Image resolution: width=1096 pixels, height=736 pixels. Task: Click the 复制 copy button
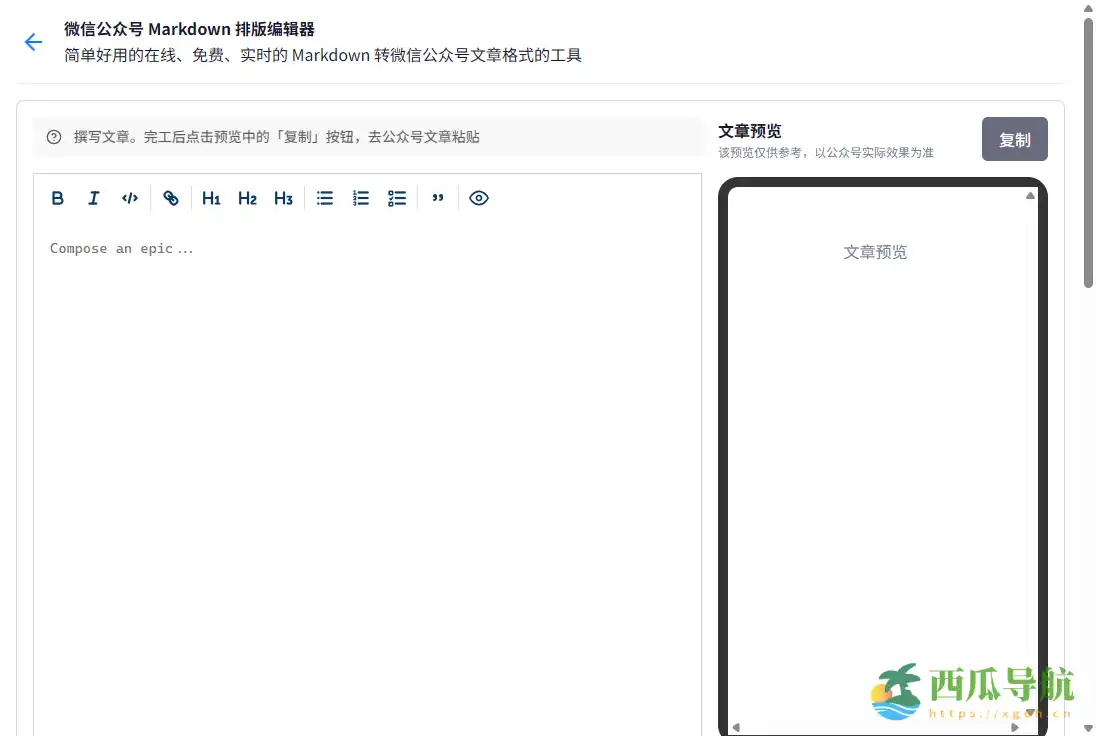(1014, 139)
